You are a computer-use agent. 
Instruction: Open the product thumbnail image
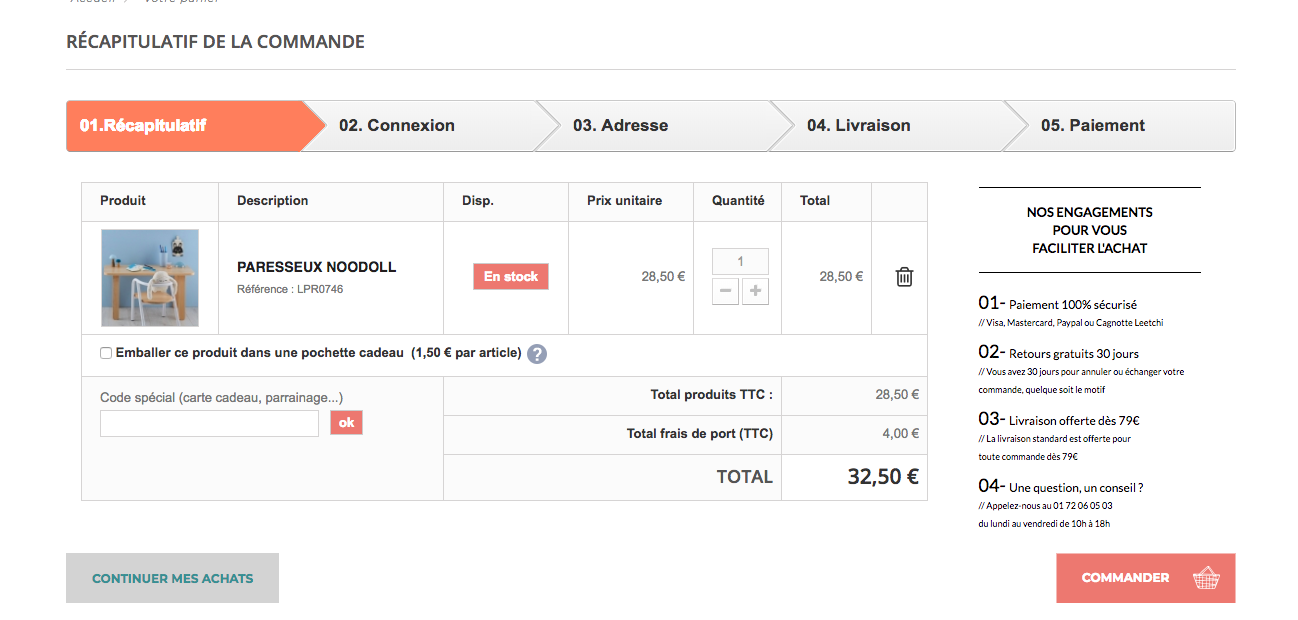[150, 278]
